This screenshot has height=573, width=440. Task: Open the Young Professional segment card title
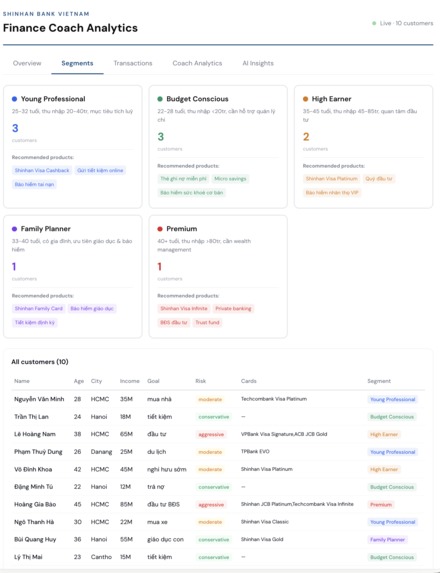(53, 99)
